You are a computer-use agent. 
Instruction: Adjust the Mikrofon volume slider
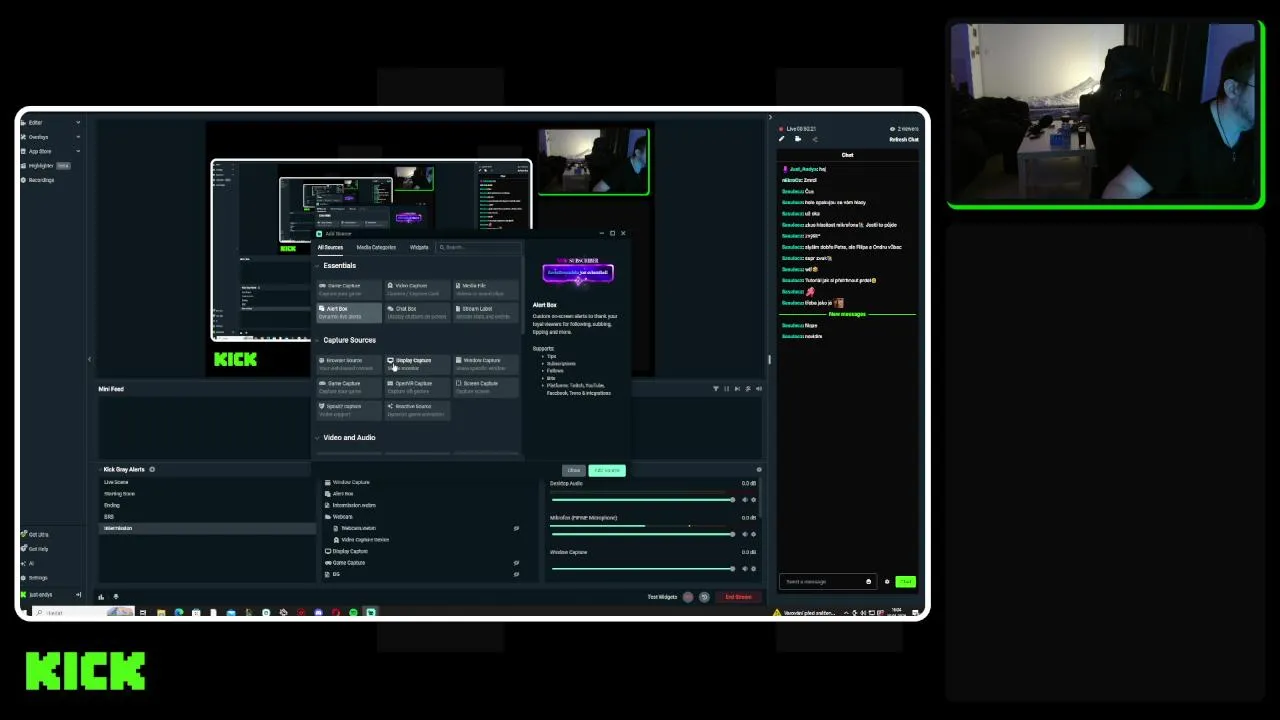click(x=642, y=534)
